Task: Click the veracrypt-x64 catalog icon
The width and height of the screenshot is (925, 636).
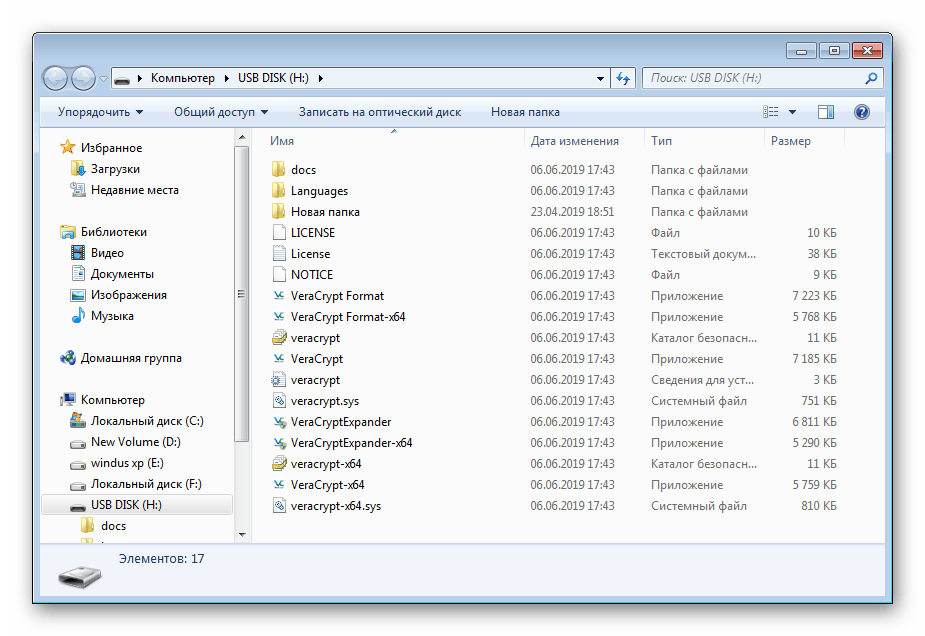Action: 279,464
